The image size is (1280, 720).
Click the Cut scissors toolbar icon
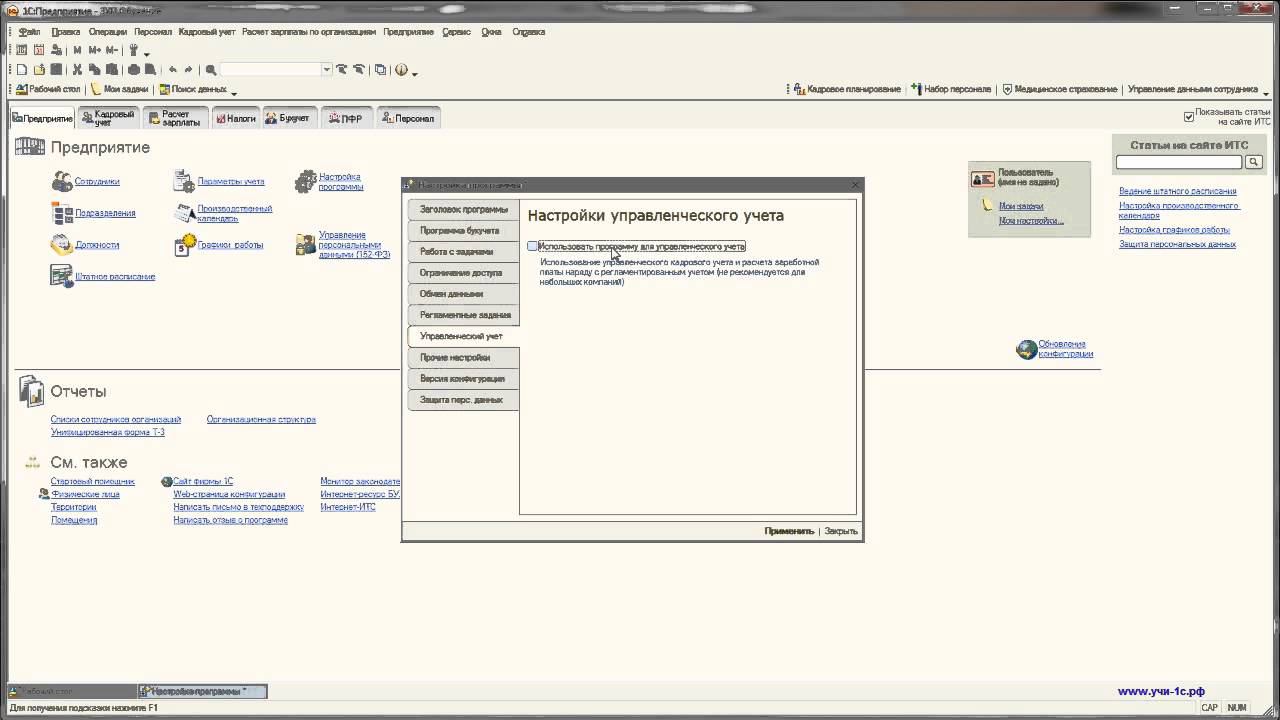(x=78, y=70)
